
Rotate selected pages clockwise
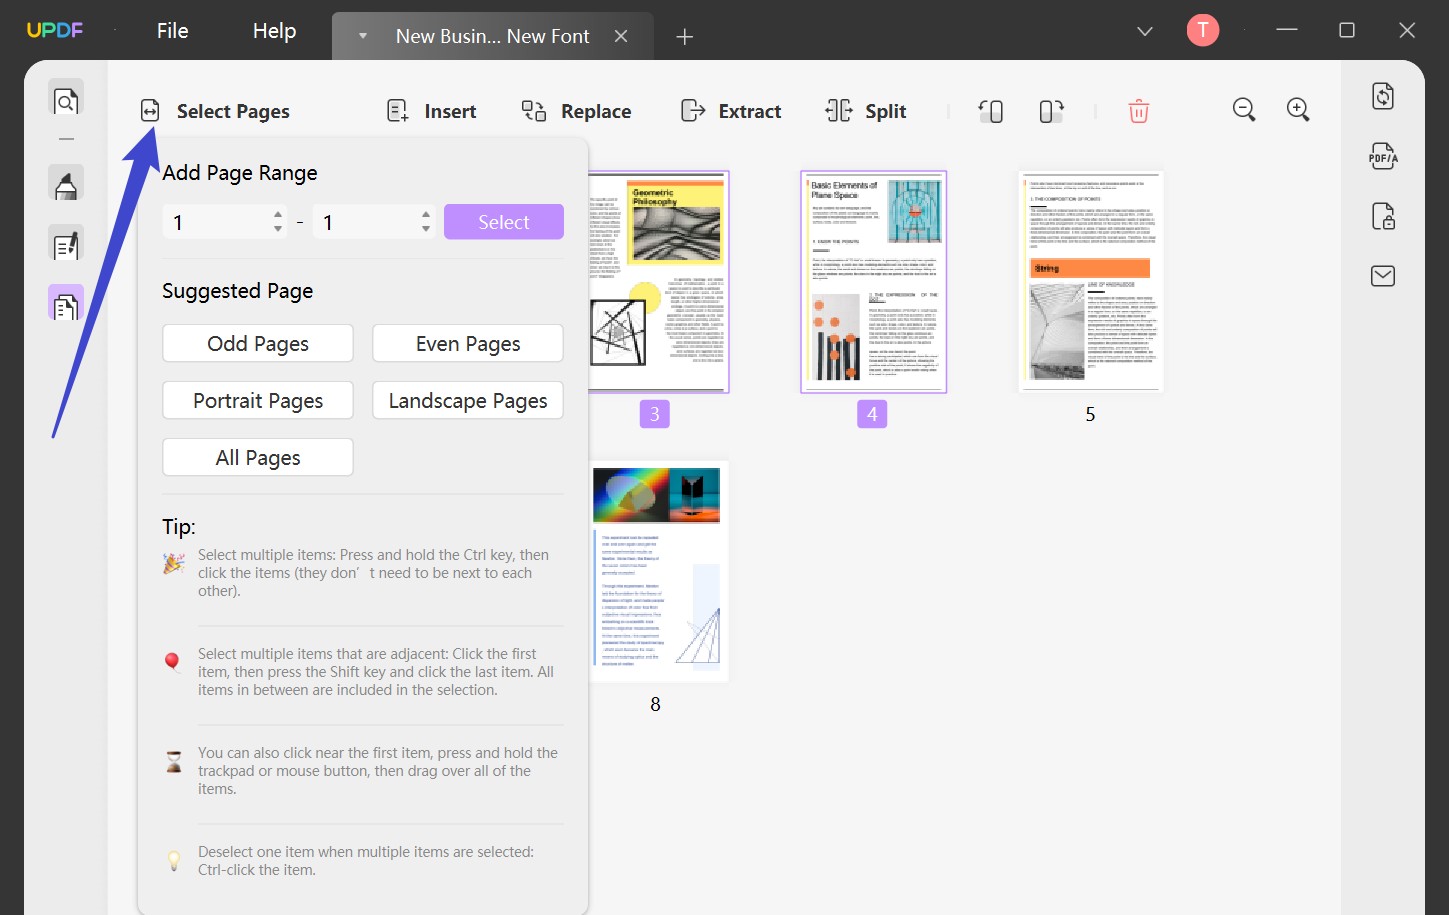(x=1051, y=111)
